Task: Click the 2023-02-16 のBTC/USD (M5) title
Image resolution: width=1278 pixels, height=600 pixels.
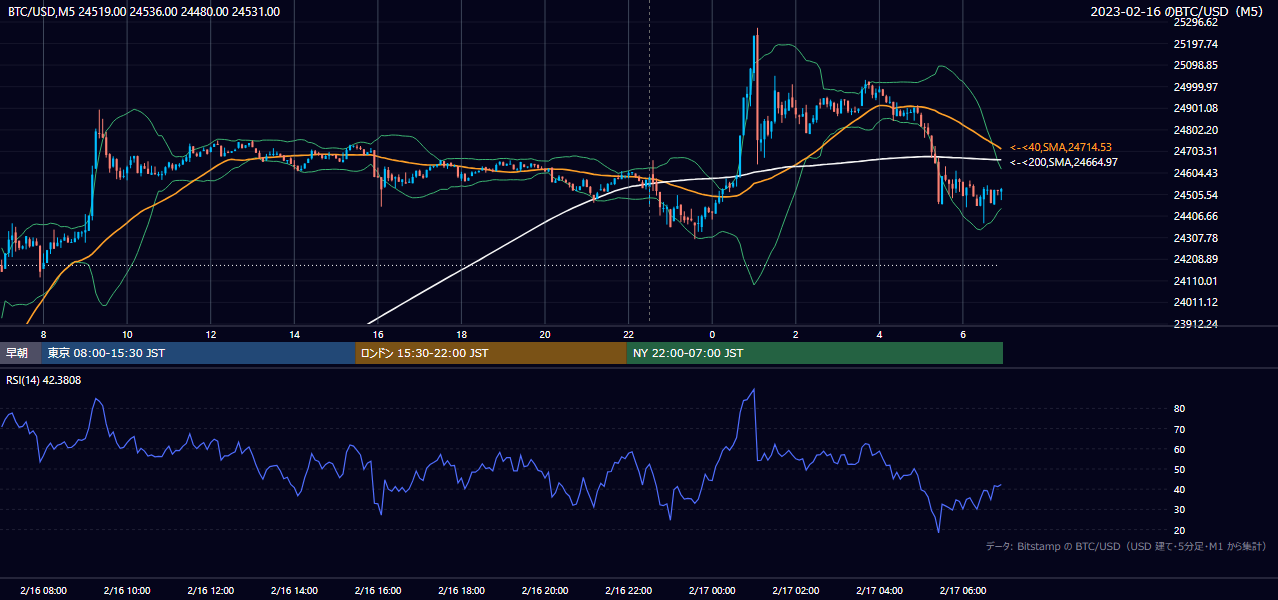Action: click(1179, 12)
